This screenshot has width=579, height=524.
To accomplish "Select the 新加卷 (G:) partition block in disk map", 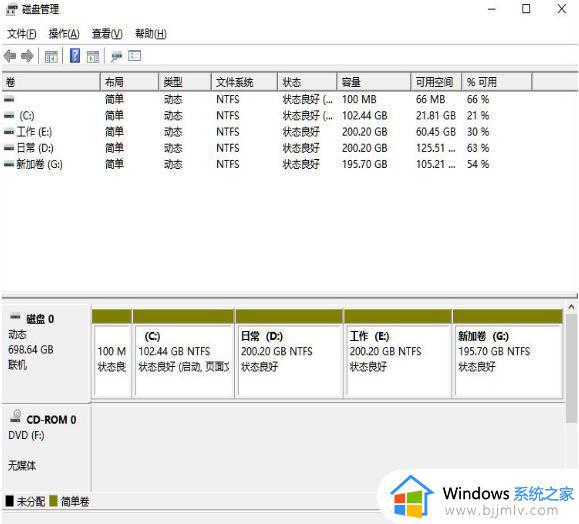I will (508, 354).
